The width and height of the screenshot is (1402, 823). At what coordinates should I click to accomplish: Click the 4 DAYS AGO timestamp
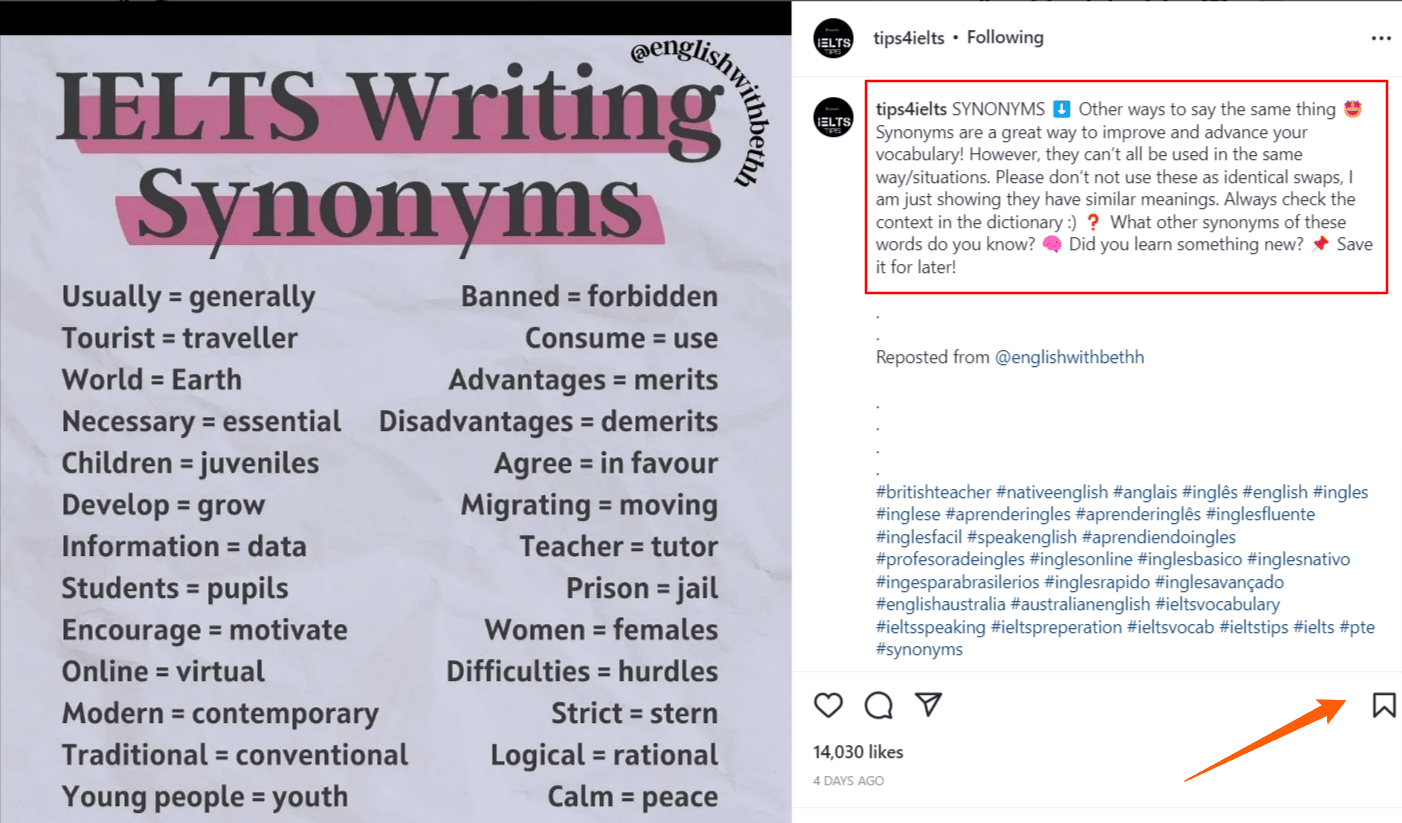[x=846, y=780]
